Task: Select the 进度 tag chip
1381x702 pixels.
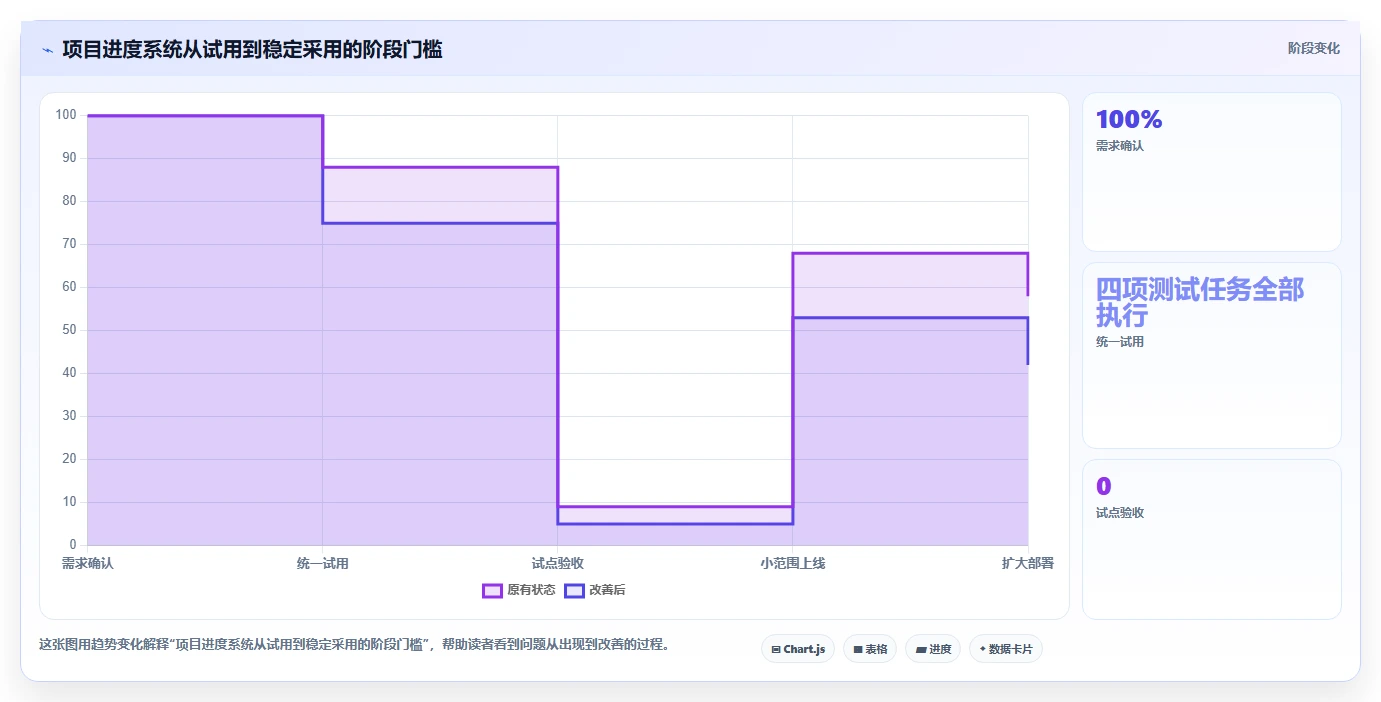Action: [933, 649]
